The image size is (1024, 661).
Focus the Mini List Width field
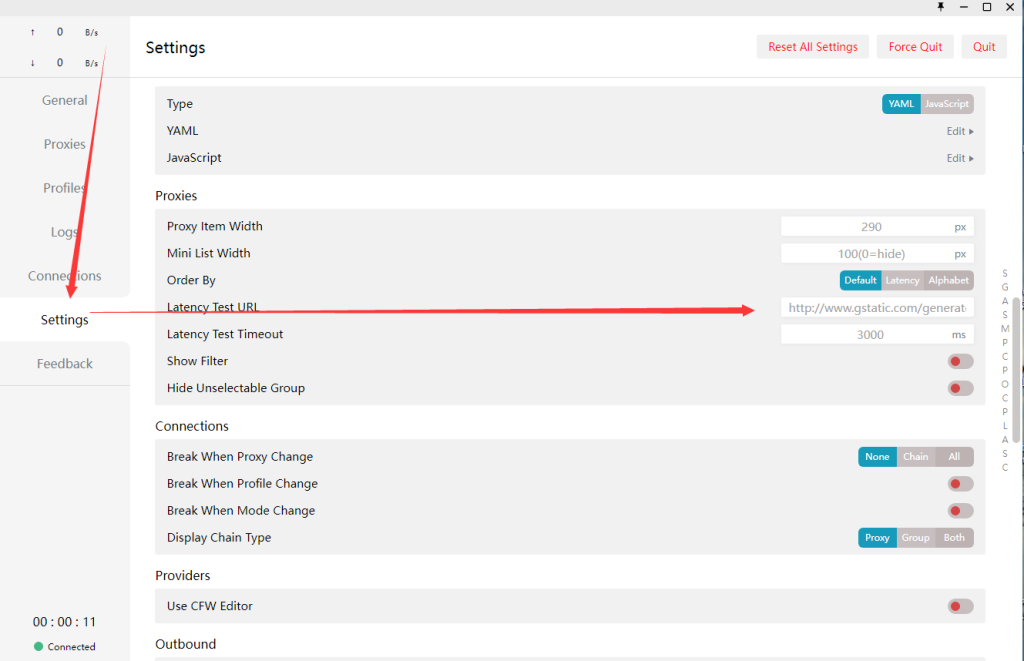(877, 253)
